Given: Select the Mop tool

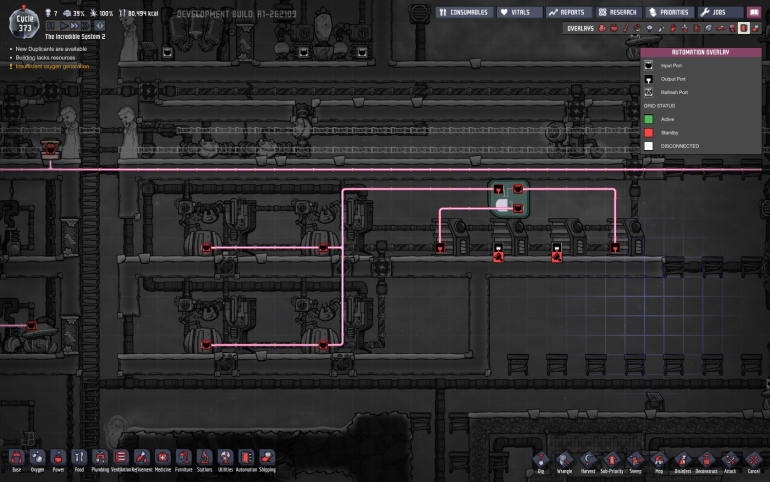Looking at the screenshot, I should (x=659, y=460).
